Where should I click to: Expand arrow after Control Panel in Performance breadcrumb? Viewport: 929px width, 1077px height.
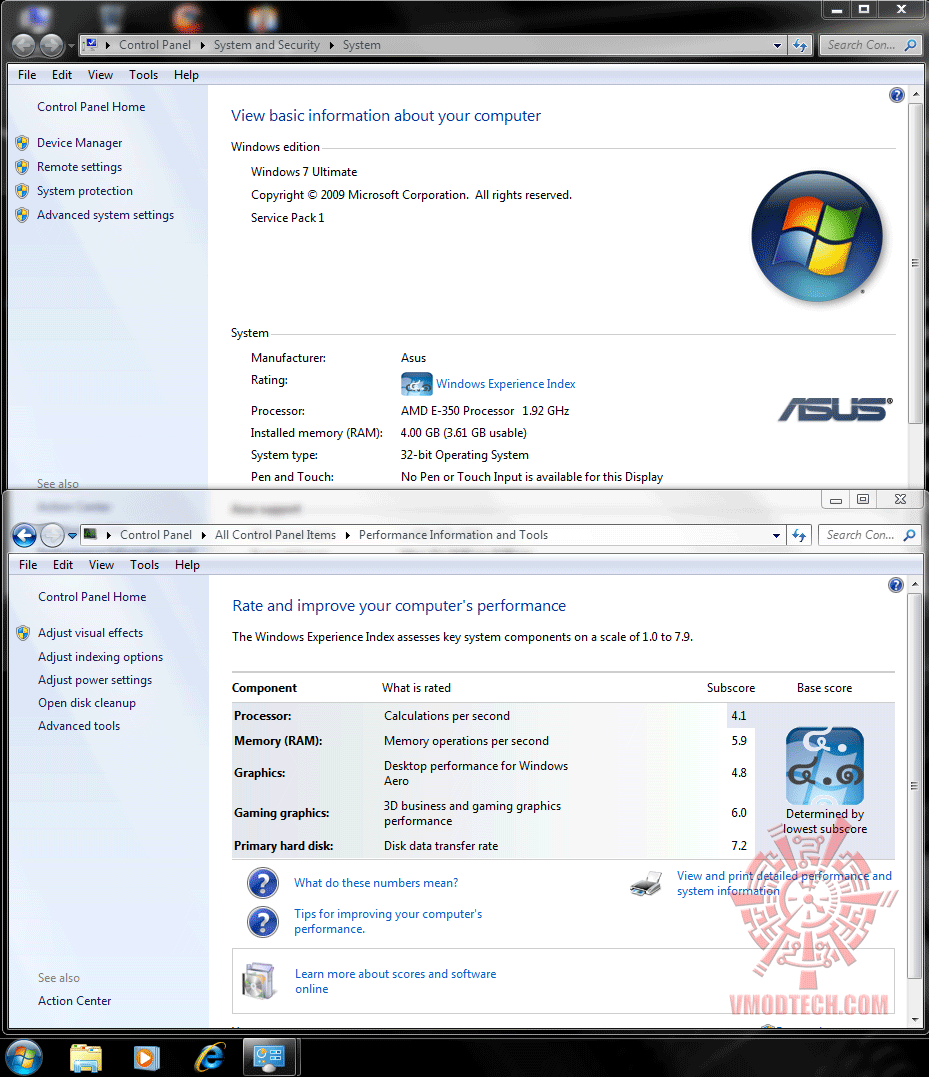(x=203, y=535)
